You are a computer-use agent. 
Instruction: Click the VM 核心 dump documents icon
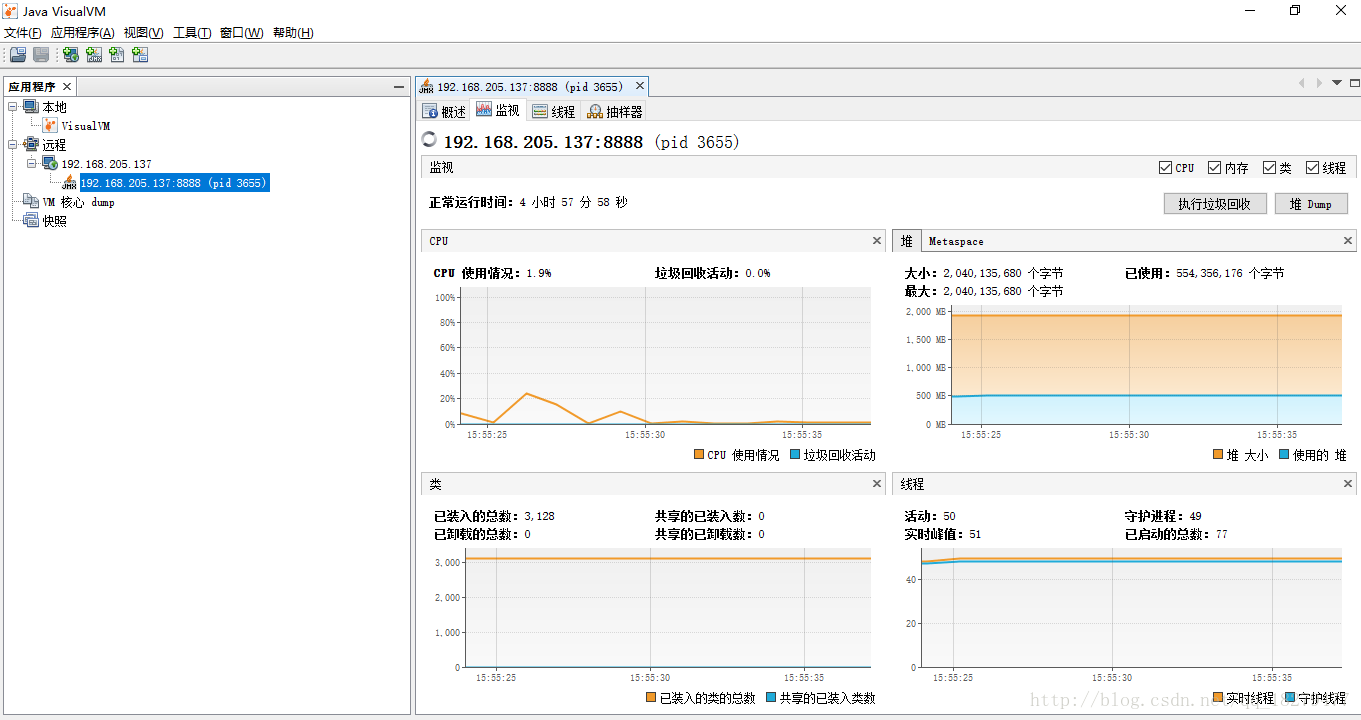point(31,202)
